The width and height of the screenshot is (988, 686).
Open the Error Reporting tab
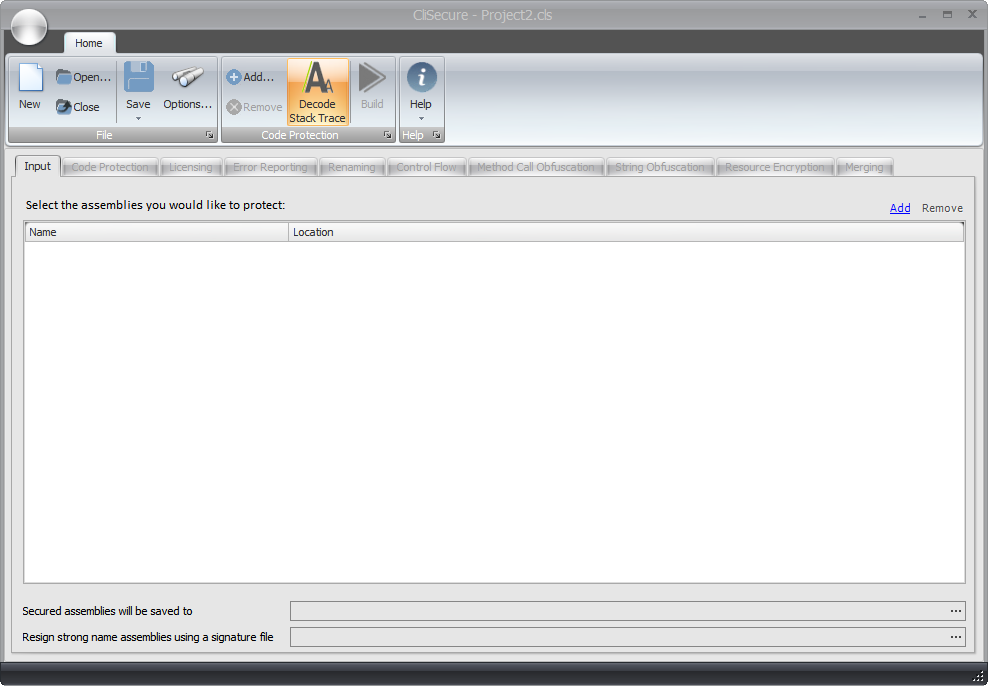pos(270,167)
